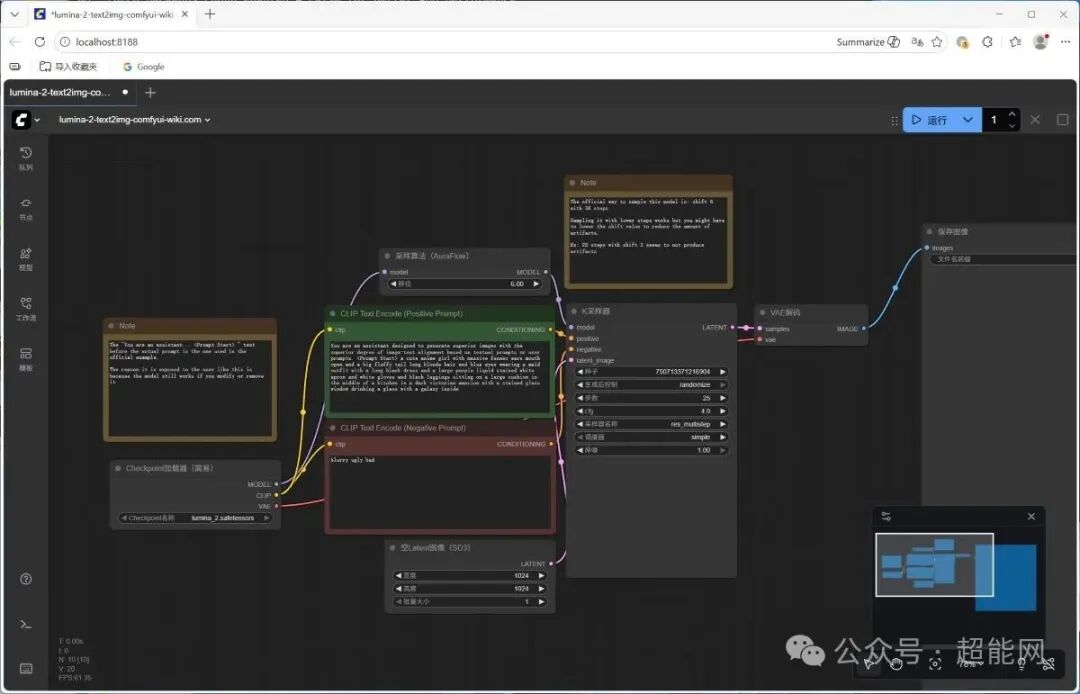Viewport: 1080px width, 694px height.
Task: Increase the shift value in AuraFlow sampling node
Action: pyautogui.click(x=537, y=284)
